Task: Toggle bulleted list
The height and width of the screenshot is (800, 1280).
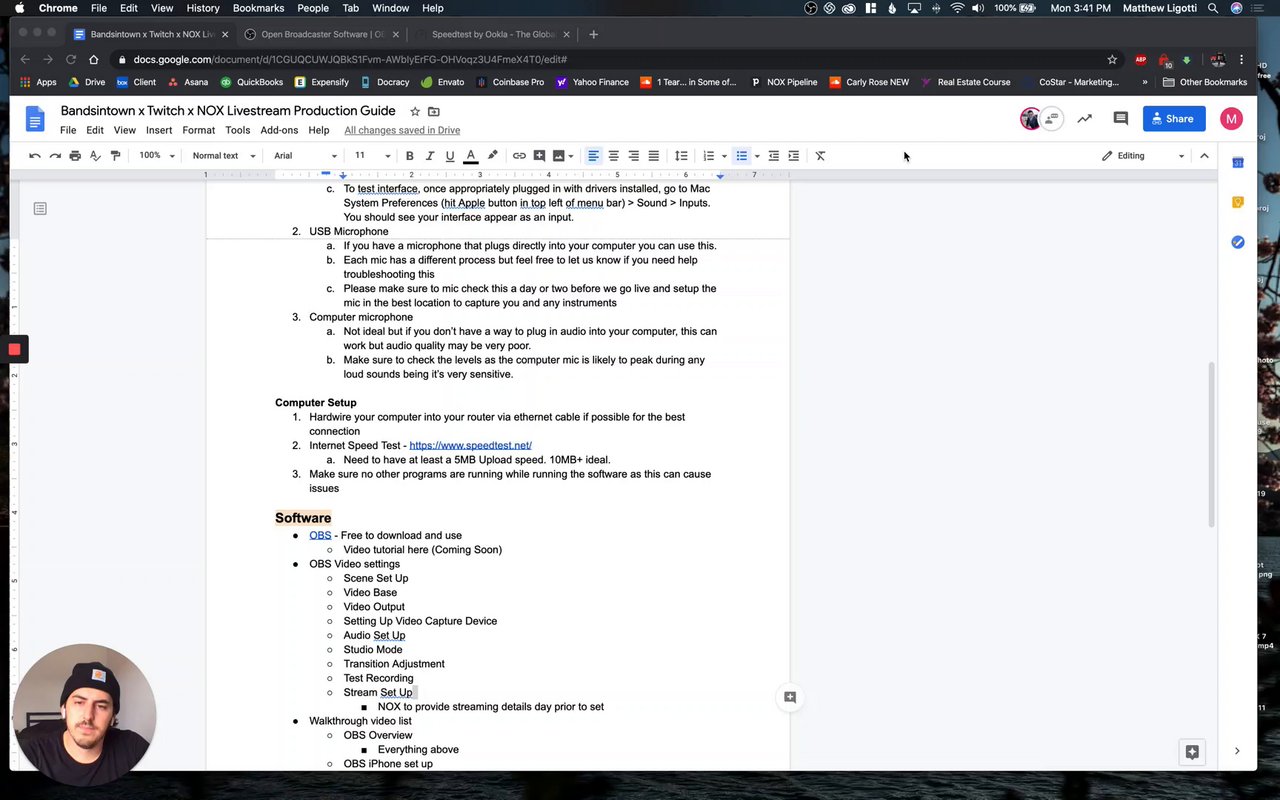Action: click(741, 156)
